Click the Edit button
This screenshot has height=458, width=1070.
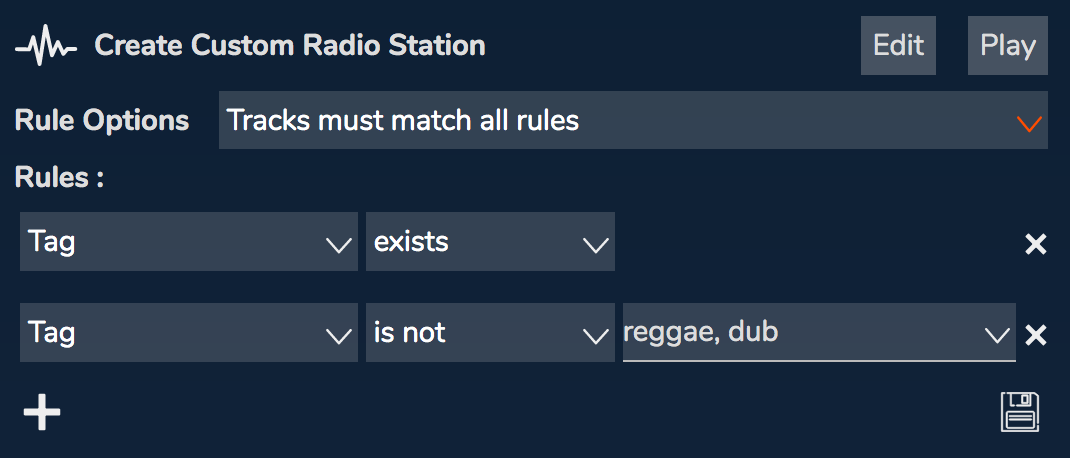point(898,46)
